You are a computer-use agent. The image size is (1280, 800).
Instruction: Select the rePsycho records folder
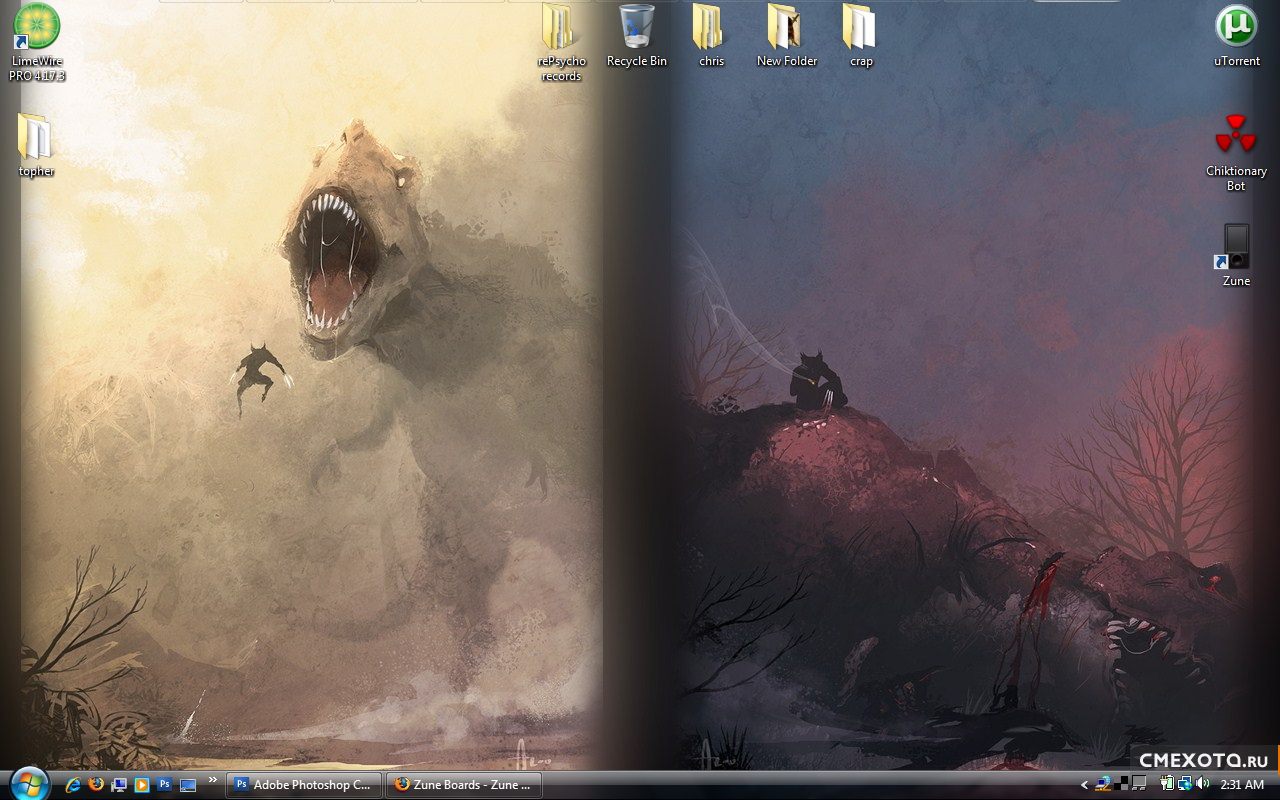(560, 28)
